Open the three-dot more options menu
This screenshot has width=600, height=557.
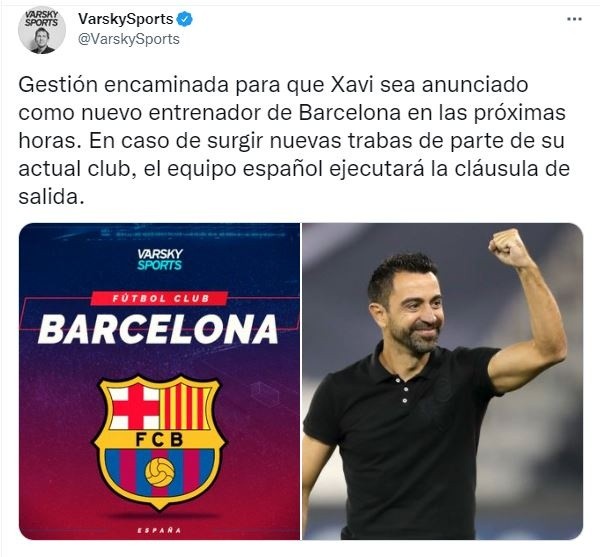574,19
